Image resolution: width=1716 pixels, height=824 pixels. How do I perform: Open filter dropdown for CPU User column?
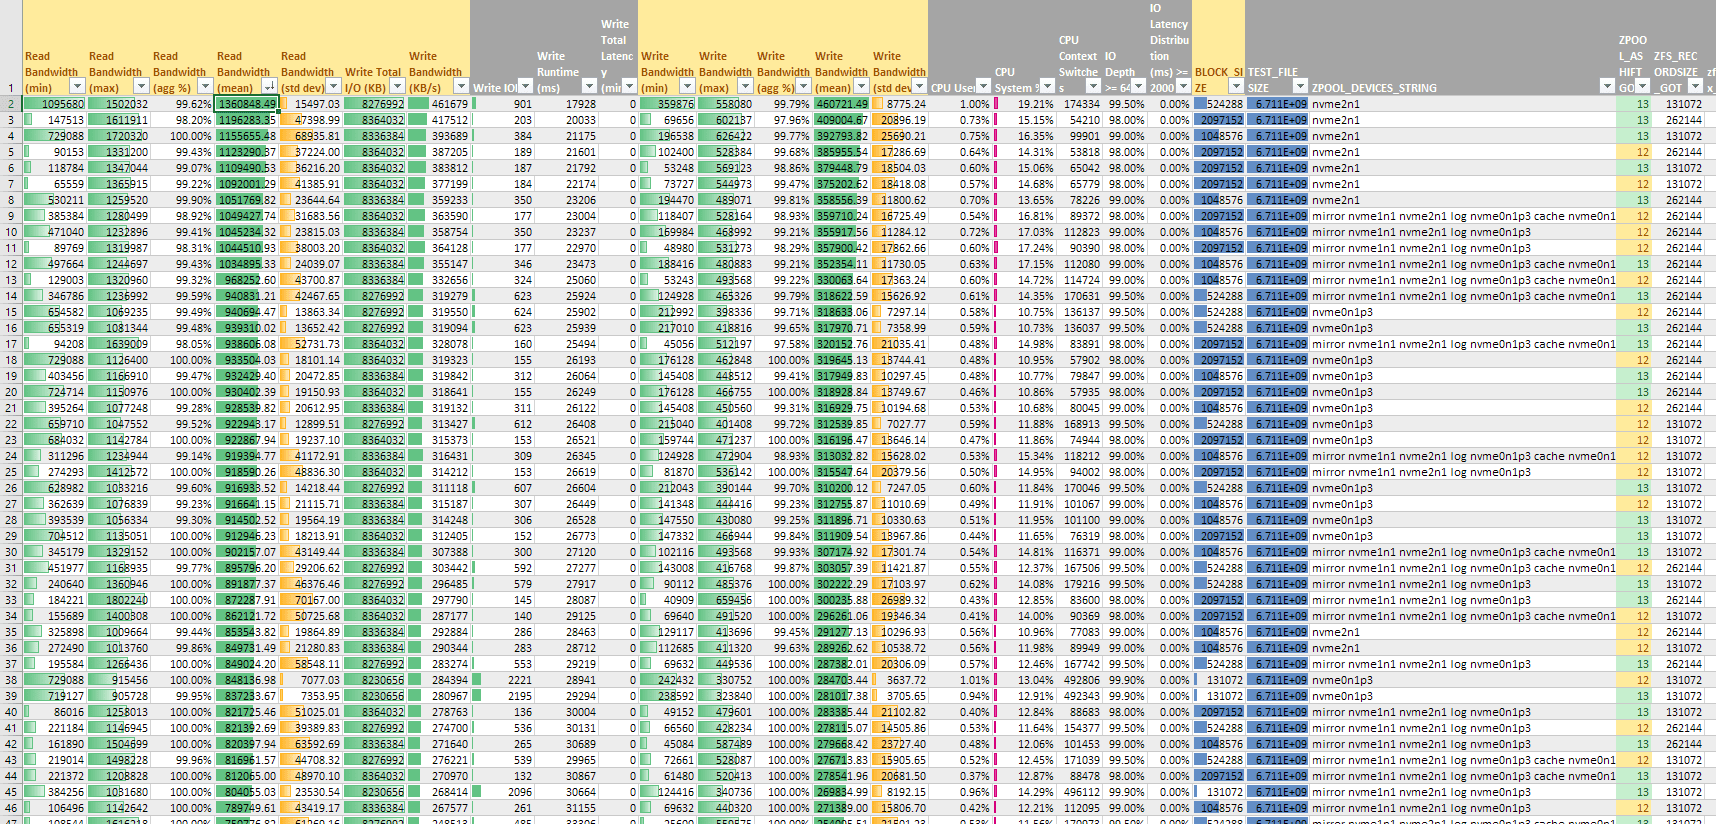click(983, 87)
